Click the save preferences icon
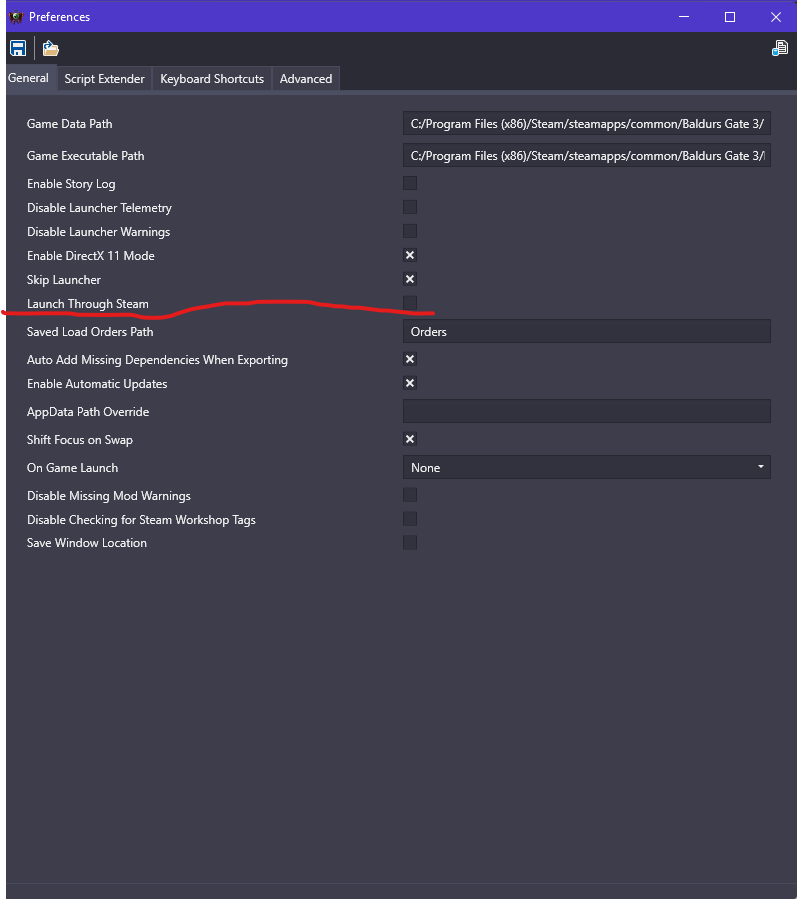This screenshot has height=899, width=797. (17, 47)
